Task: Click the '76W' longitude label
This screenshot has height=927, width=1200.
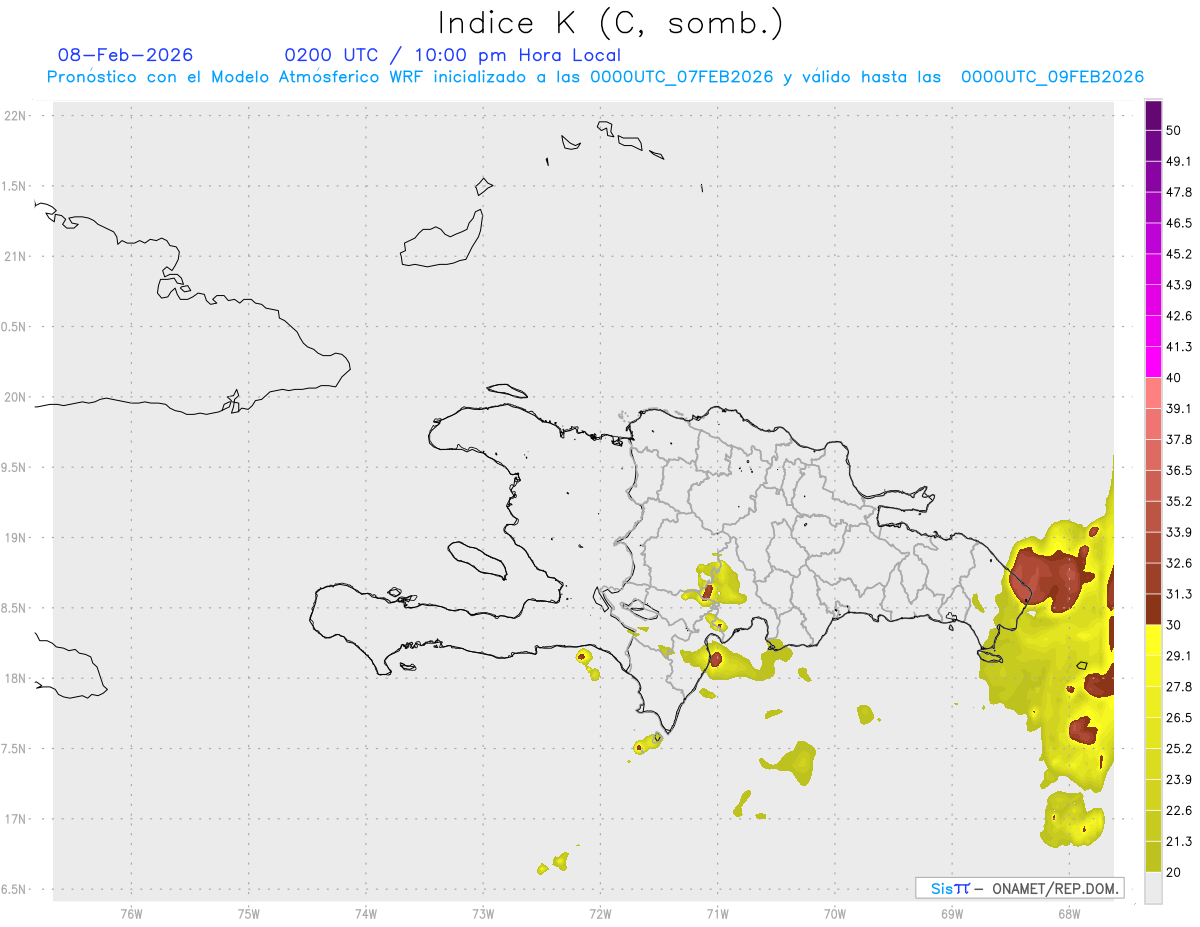Action: tap(131, 913)
